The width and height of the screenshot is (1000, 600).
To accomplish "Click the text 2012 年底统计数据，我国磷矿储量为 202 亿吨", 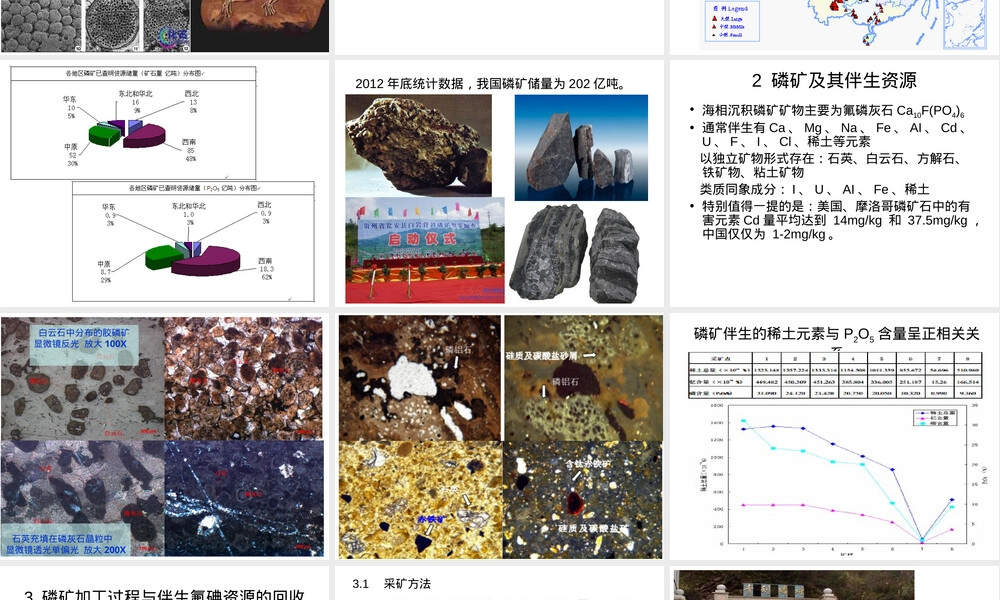I will (492, 84).
